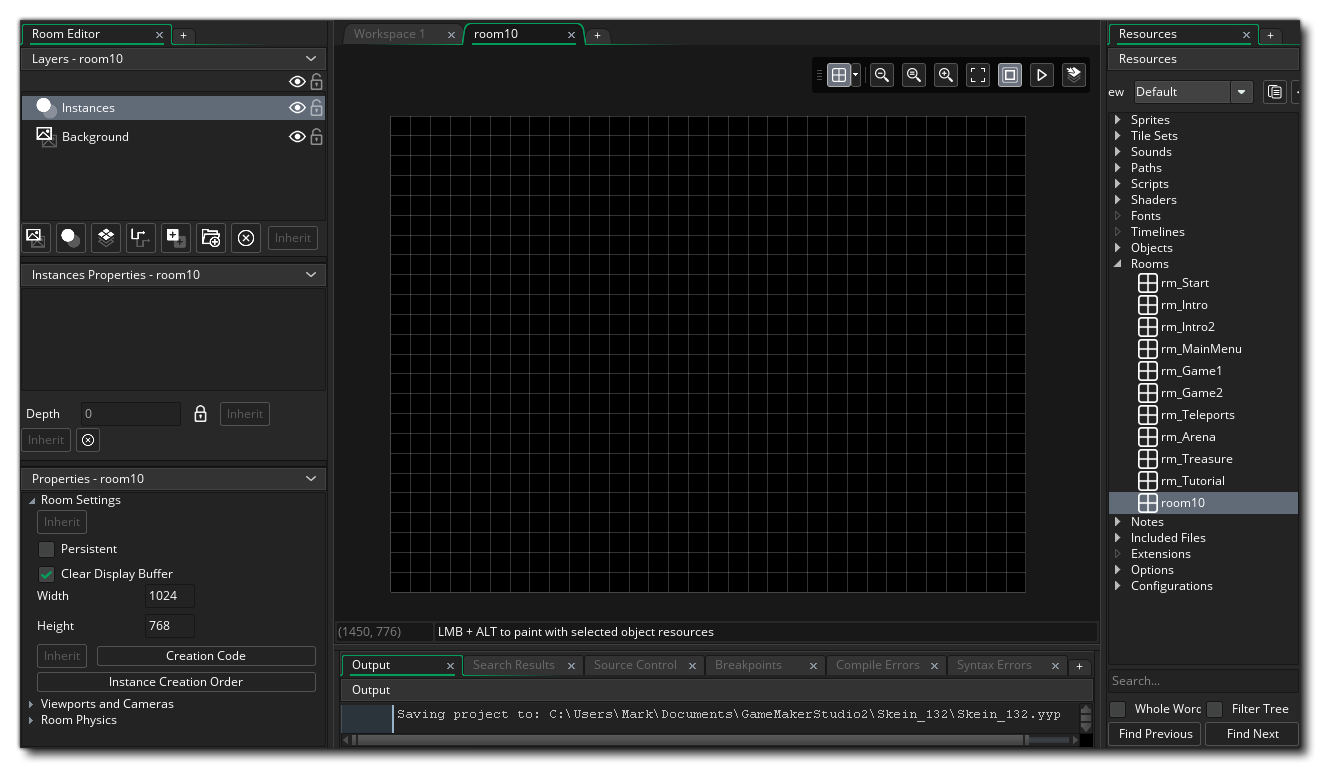
Task: Click the zoom in magnifier icon
Action: click(x=945, y=75)
